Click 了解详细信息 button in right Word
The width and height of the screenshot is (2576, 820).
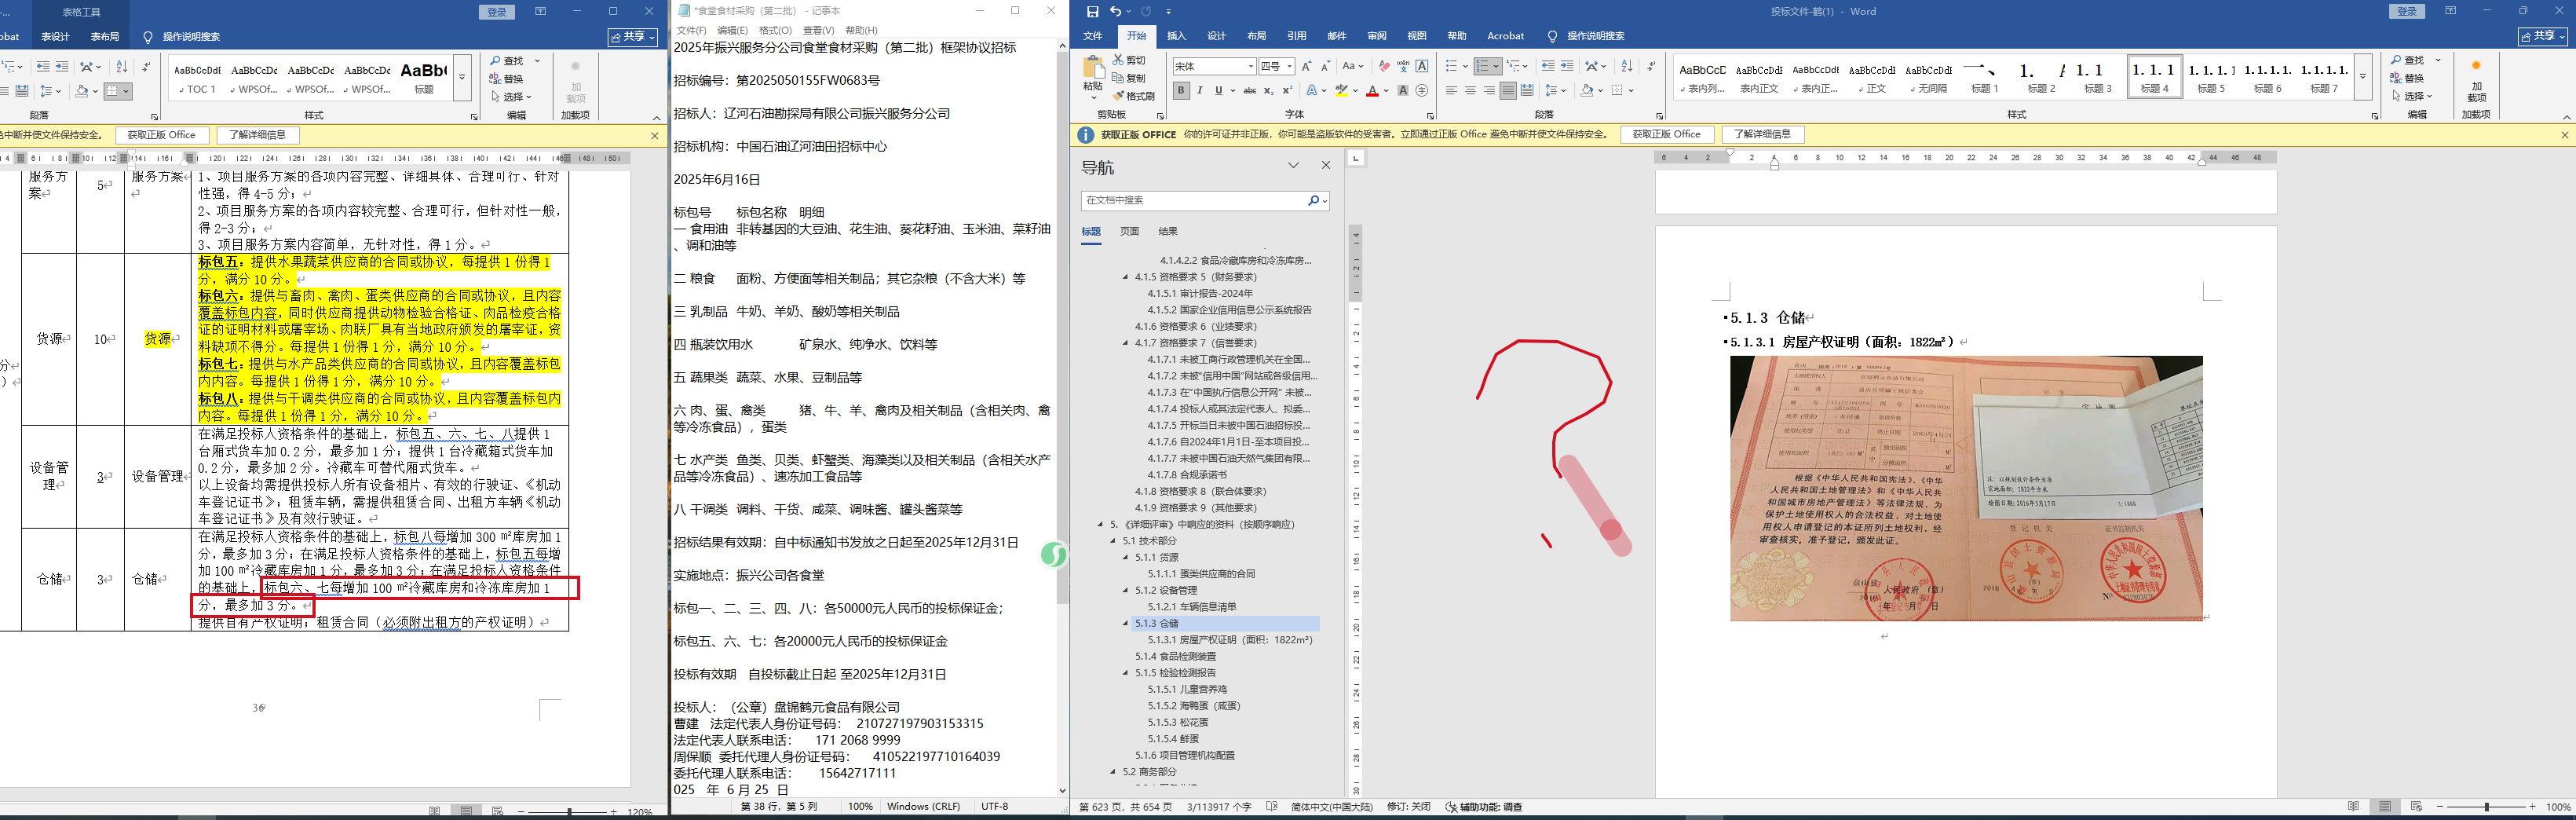pyautogui.click(x=1763, y=134)
